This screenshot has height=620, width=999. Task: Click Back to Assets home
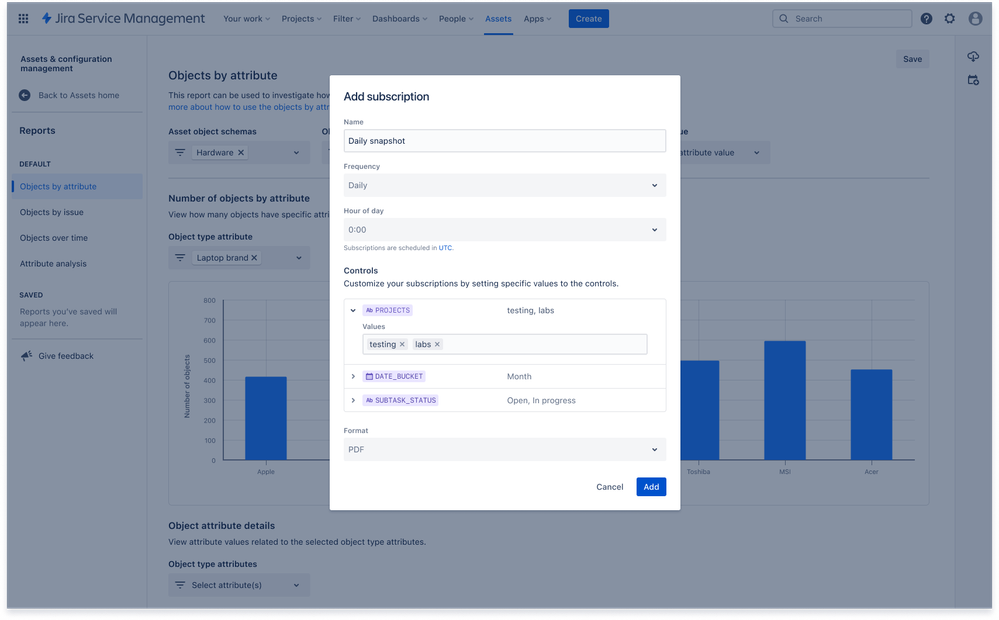(x=78, y=95)
